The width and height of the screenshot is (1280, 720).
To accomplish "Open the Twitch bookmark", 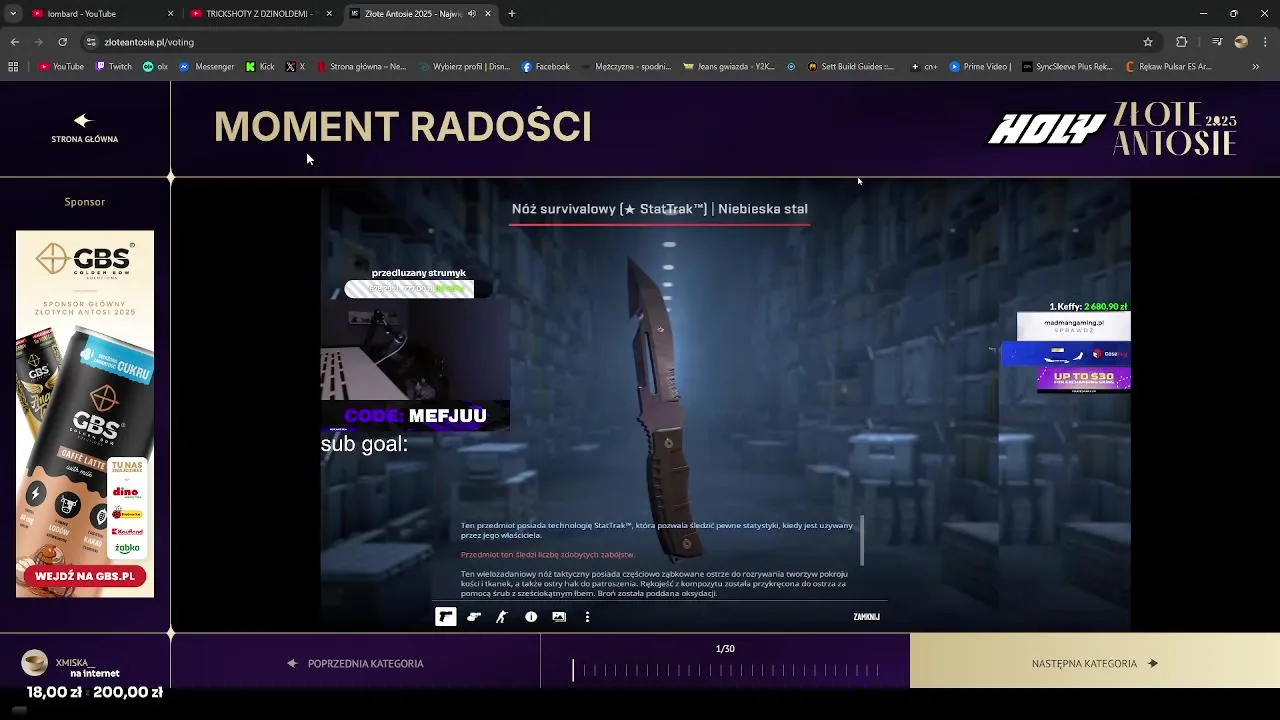I will point(113,67).
